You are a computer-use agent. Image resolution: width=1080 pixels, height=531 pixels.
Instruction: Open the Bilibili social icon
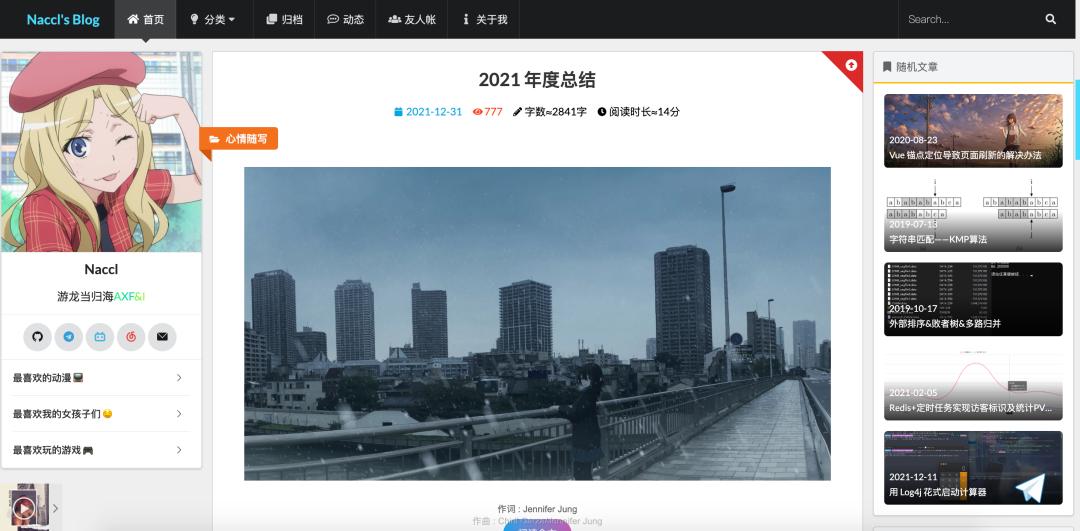tap(100, 337)
